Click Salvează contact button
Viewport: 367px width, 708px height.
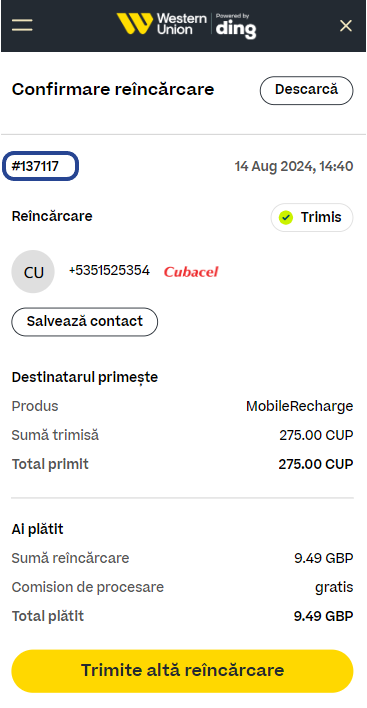pos(84,321)
